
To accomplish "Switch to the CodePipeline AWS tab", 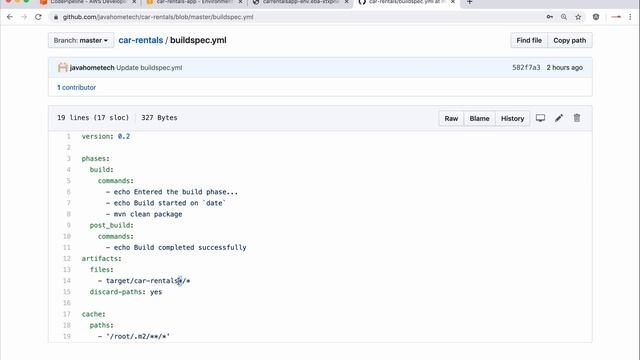I will (x=88, y=2).
